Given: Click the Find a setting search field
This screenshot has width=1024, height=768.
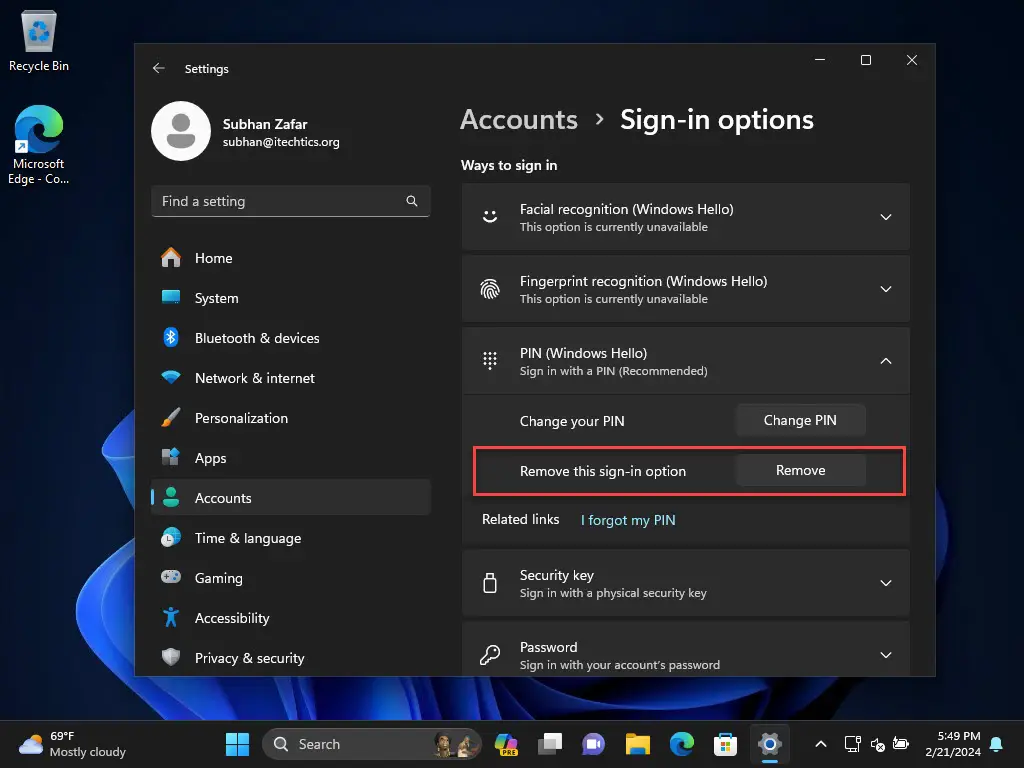Looking at the screenshot, I should click(x=291, y=201).
